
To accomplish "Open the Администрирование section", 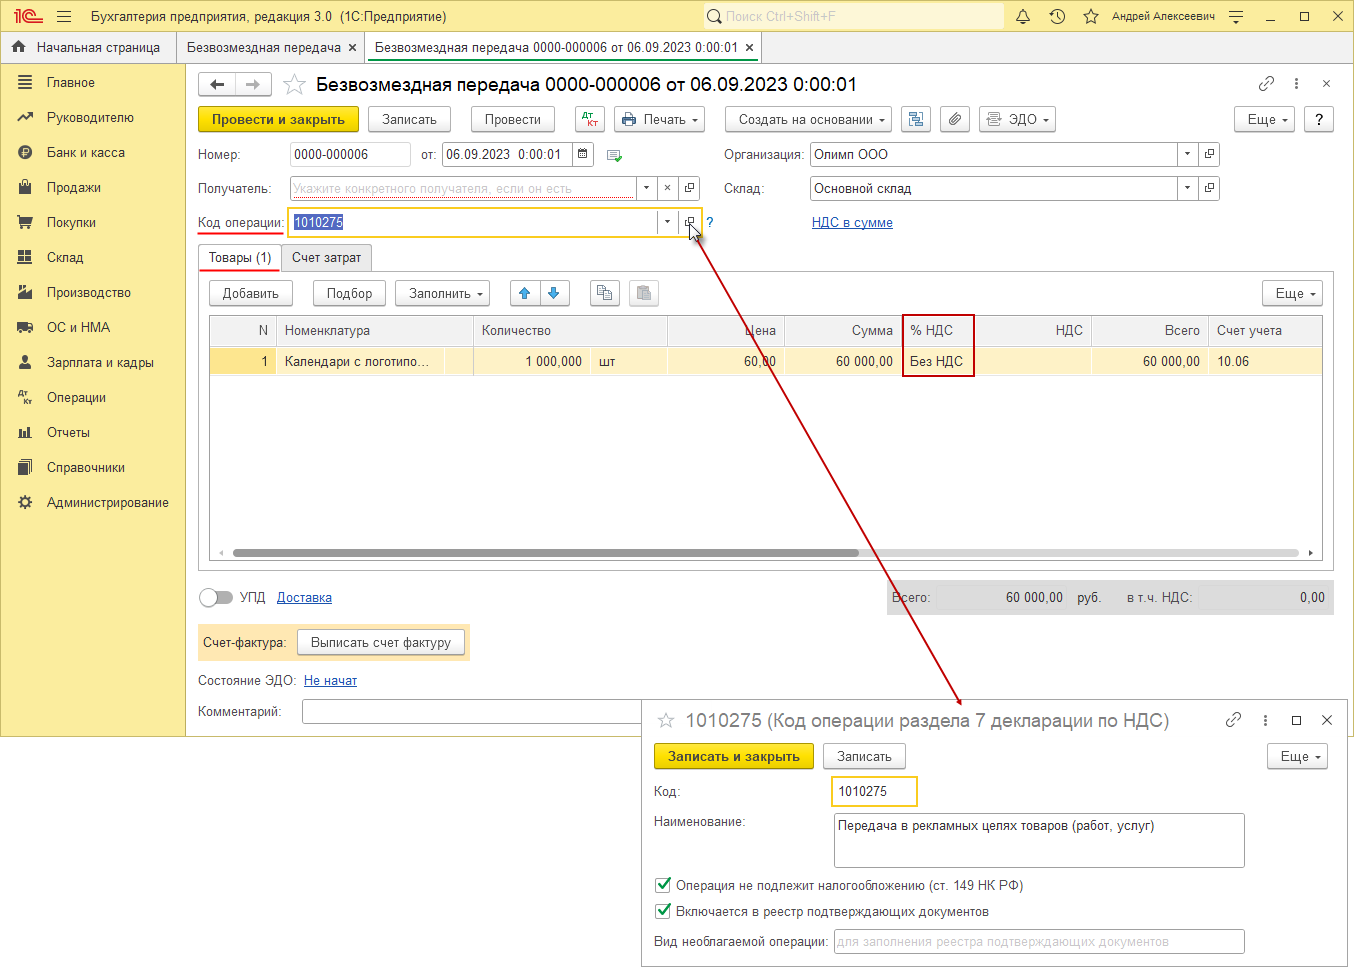I will [108, 502].
